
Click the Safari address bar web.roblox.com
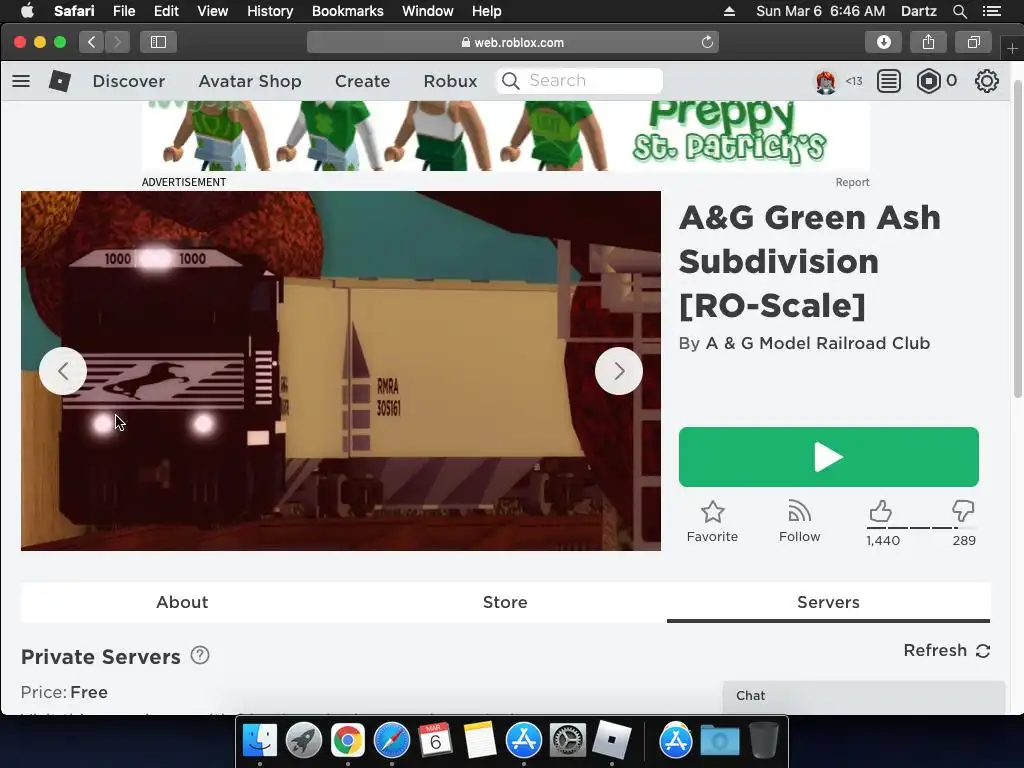coord(513,42)
